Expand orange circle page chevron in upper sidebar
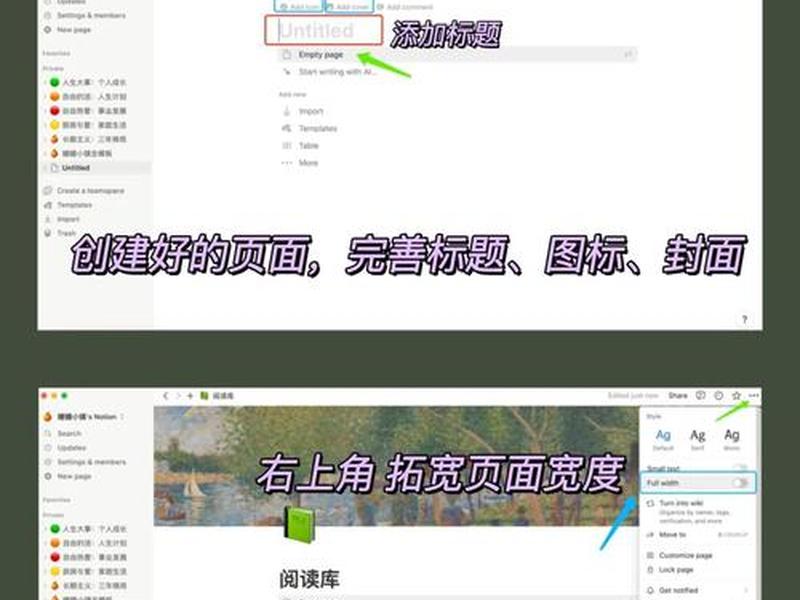 pyautogui.click(x=45, y=96)
